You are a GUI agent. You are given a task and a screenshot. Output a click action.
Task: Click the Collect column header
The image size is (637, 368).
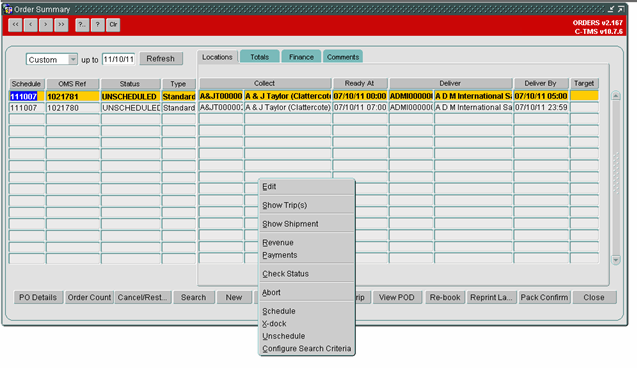264,83
